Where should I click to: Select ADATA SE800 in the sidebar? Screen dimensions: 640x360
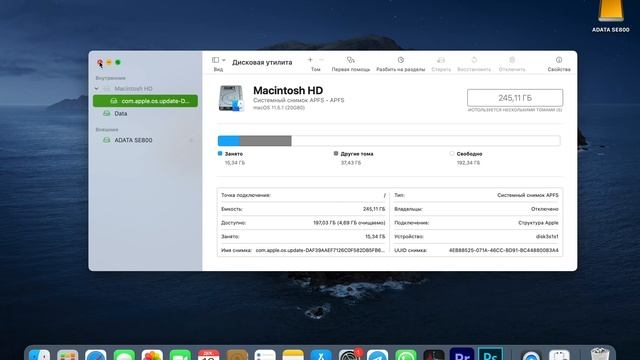coord(133,140)
